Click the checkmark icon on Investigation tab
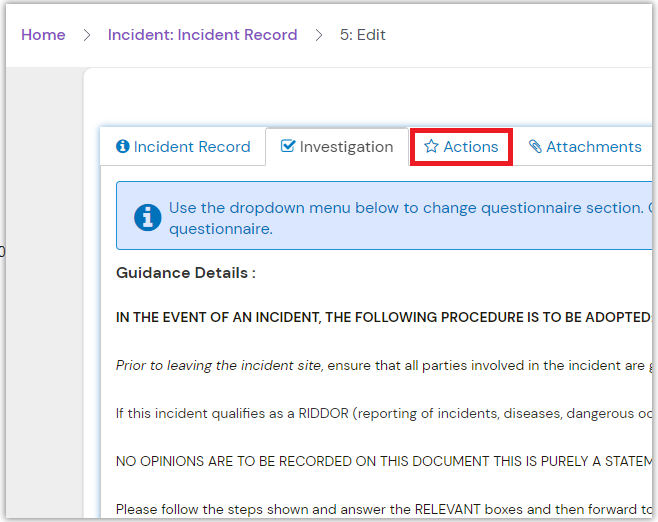This screenshot has width=658, height=522. pos(288,147)
